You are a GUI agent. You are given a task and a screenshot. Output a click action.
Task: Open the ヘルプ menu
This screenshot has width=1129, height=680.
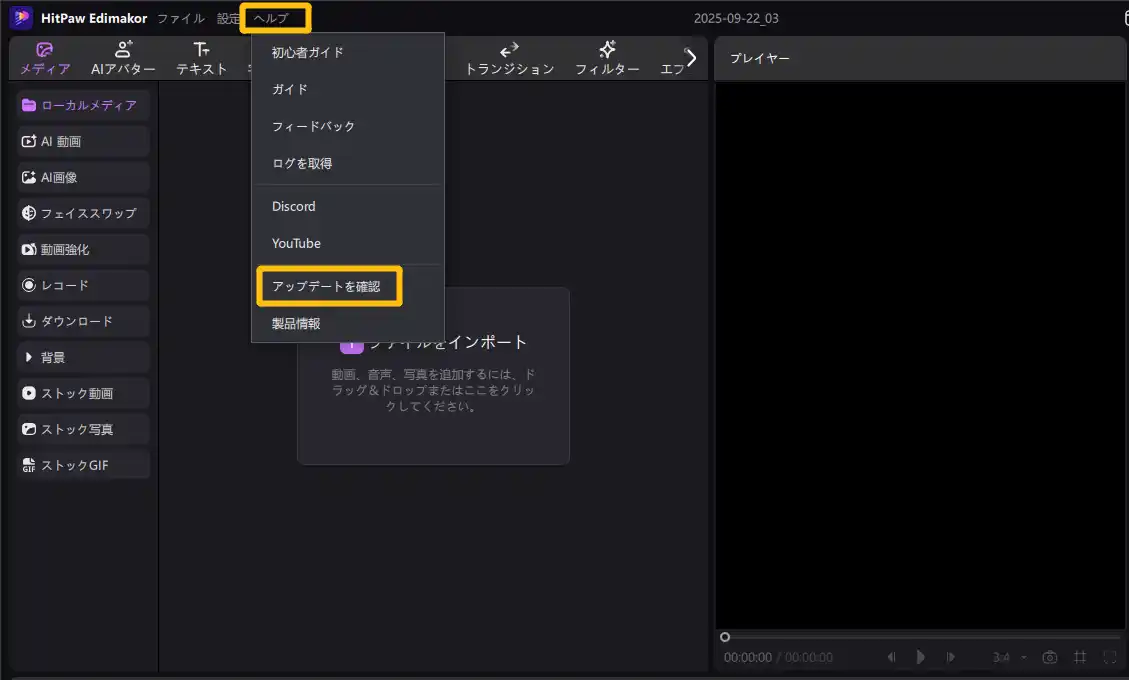click(x=271, y=18)
